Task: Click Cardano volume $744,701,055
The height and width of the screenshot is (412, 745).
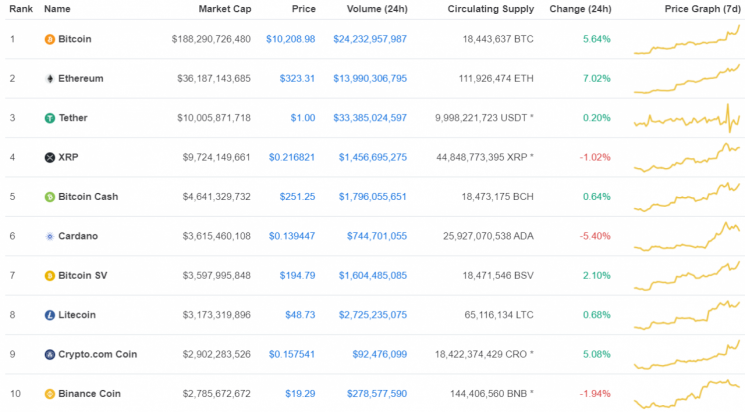Action: pyautogui.click(x=377, y=236)
